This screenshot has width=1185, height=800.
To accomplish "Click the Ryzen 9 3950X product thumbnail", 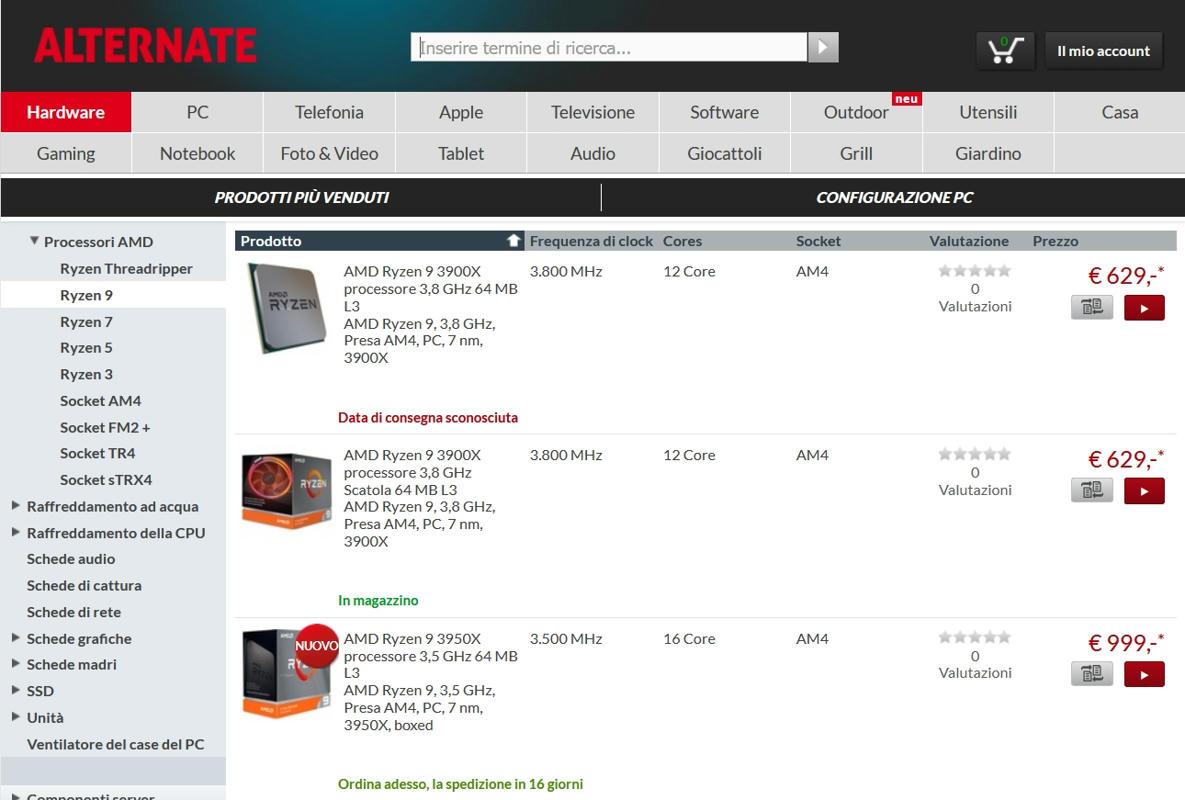I will tap(286, 674).
